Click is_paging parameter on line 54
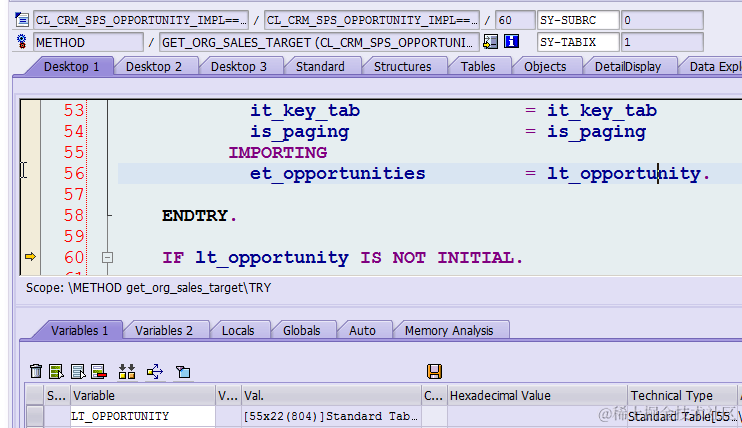This screenshot has height=428, width=742. pos(300,132)
